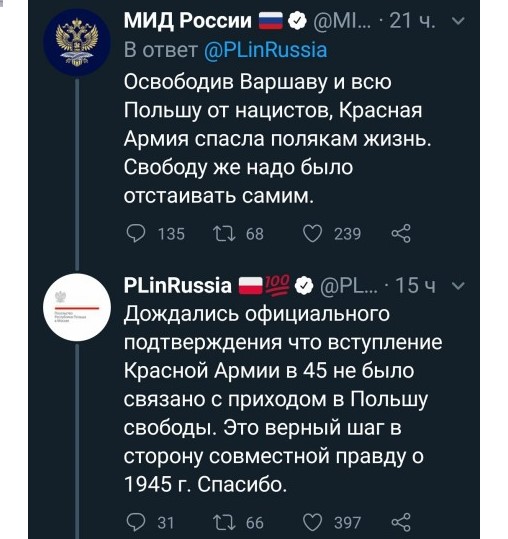Screen dimensions: 508x539
Task: Open PLinRussia tweet options chevron
Action: [x=459, y=285]
